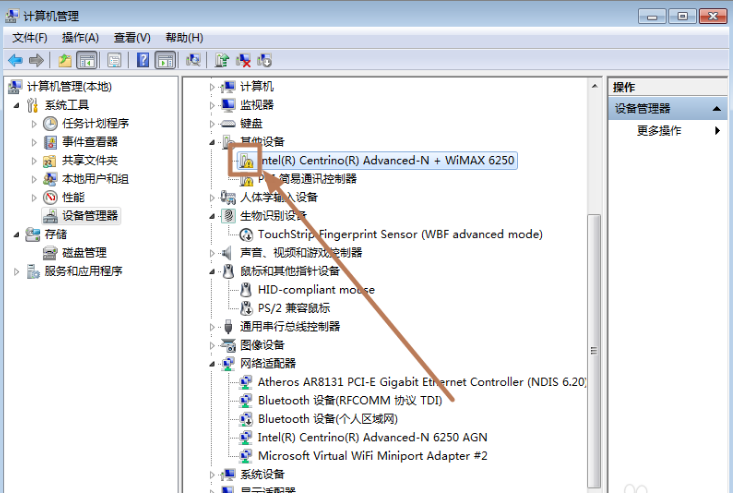
Task: Select Microsoft Virtual WiFi Miniport Adapter #2
Action: point(373,456)
